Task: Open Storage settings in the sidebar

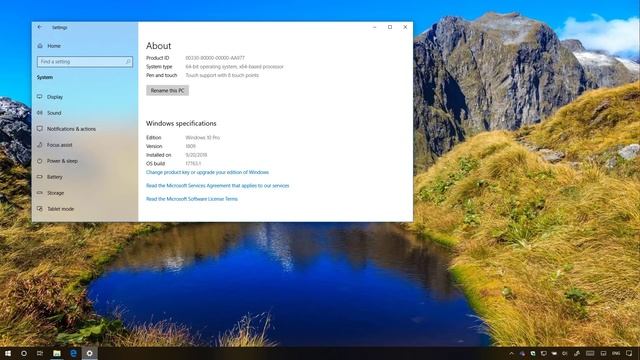Action: point(51,193)
